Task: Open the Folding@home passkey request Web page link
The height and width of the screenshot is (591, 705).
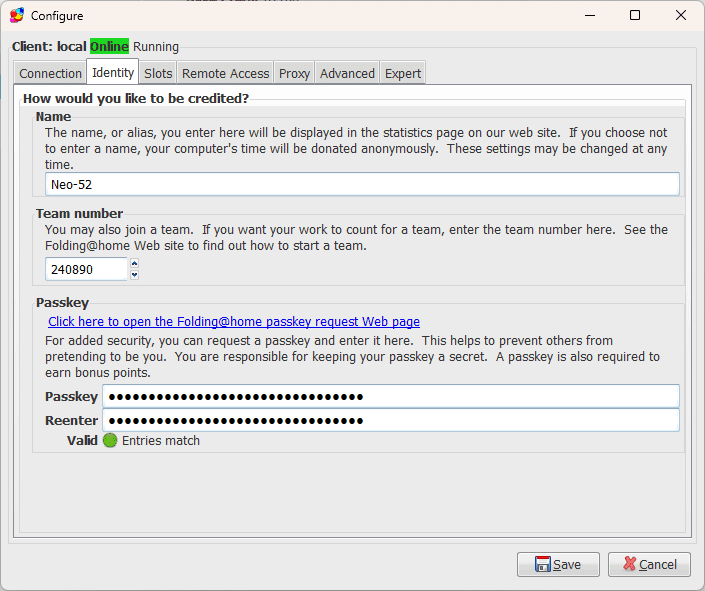Action: [x=234, y=322]
